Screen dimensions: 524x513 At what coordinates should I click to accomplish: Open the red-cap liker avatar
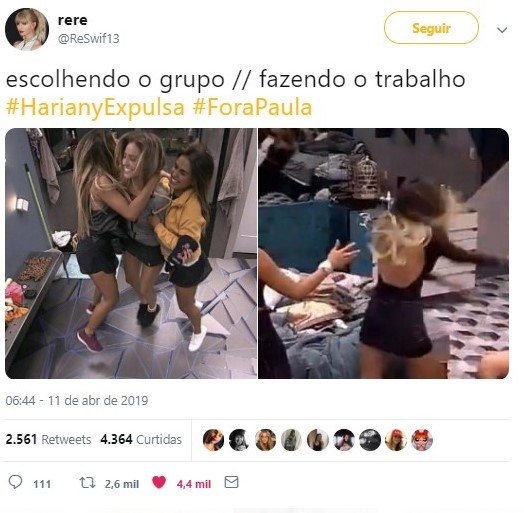pyautogui.click(x=396, y=440)
